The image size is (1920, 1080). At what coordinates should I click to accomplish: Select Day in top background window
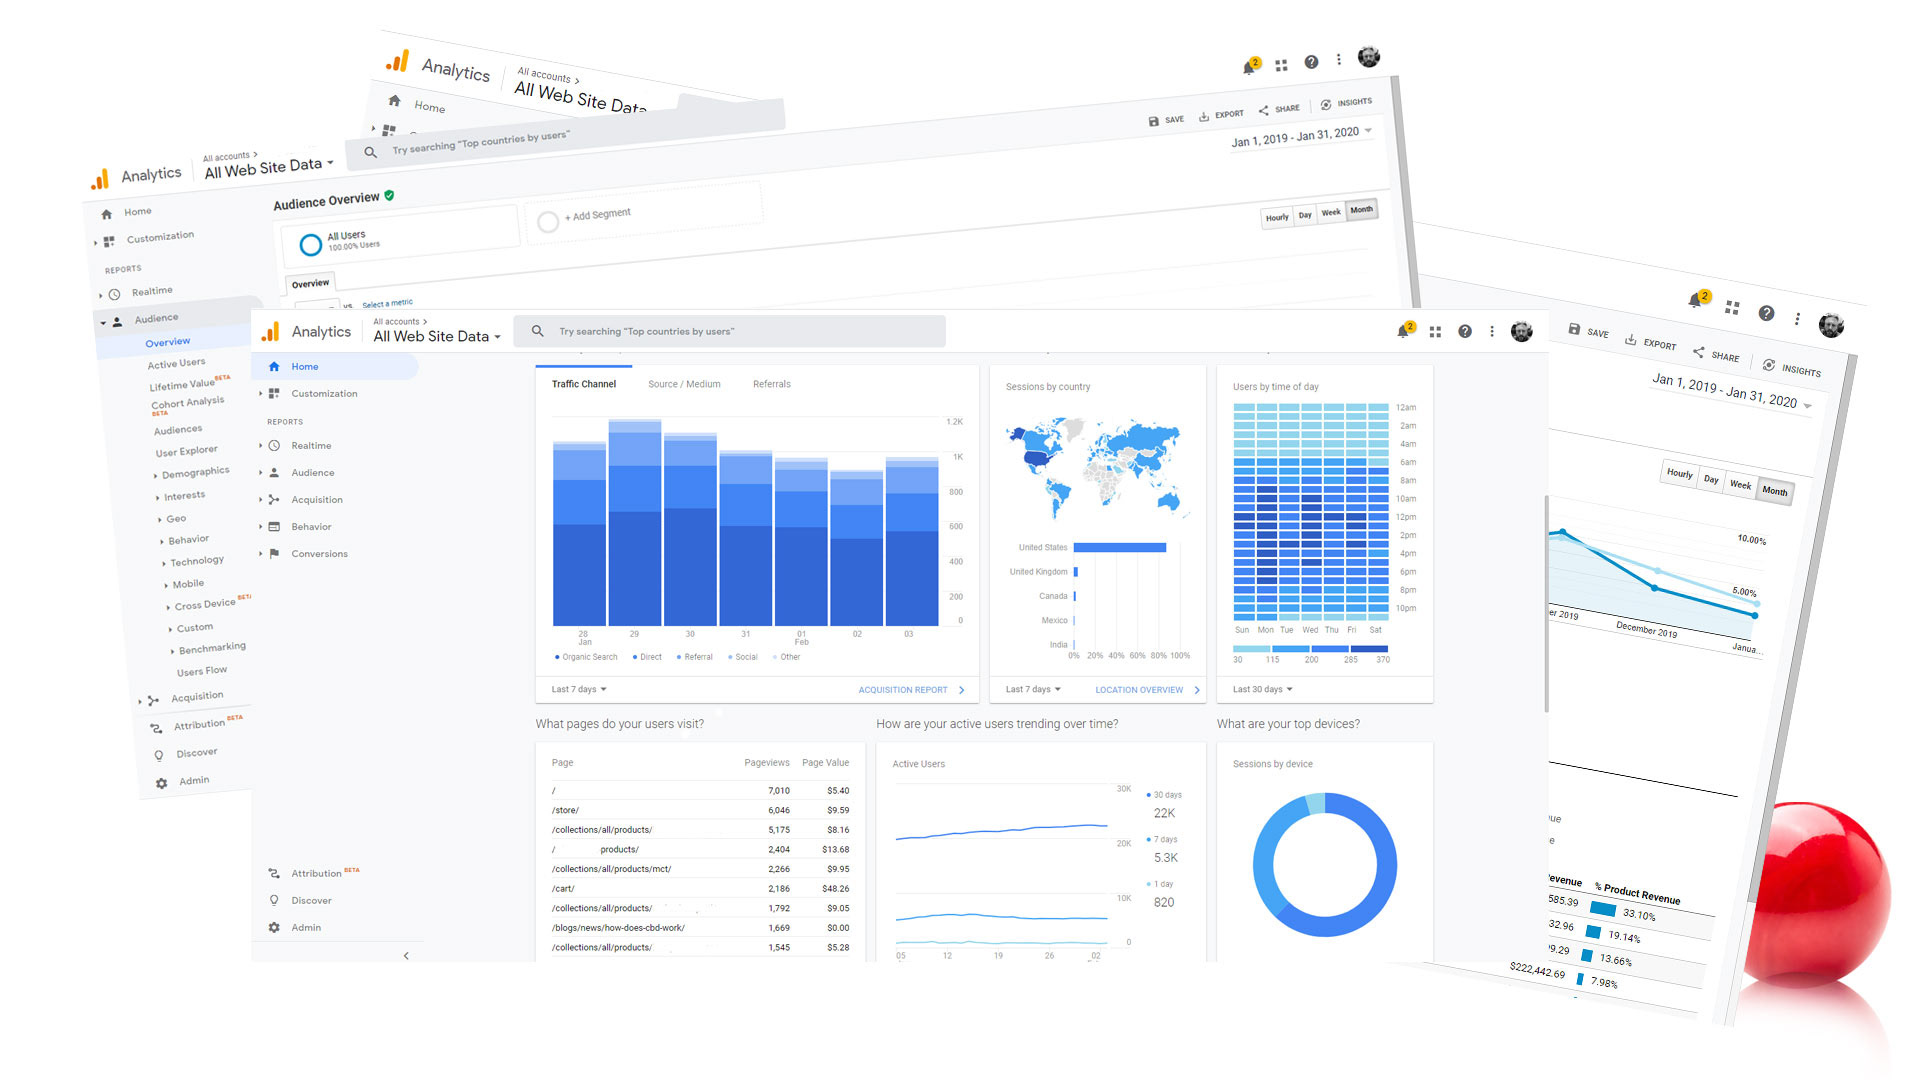(1305, 215)
